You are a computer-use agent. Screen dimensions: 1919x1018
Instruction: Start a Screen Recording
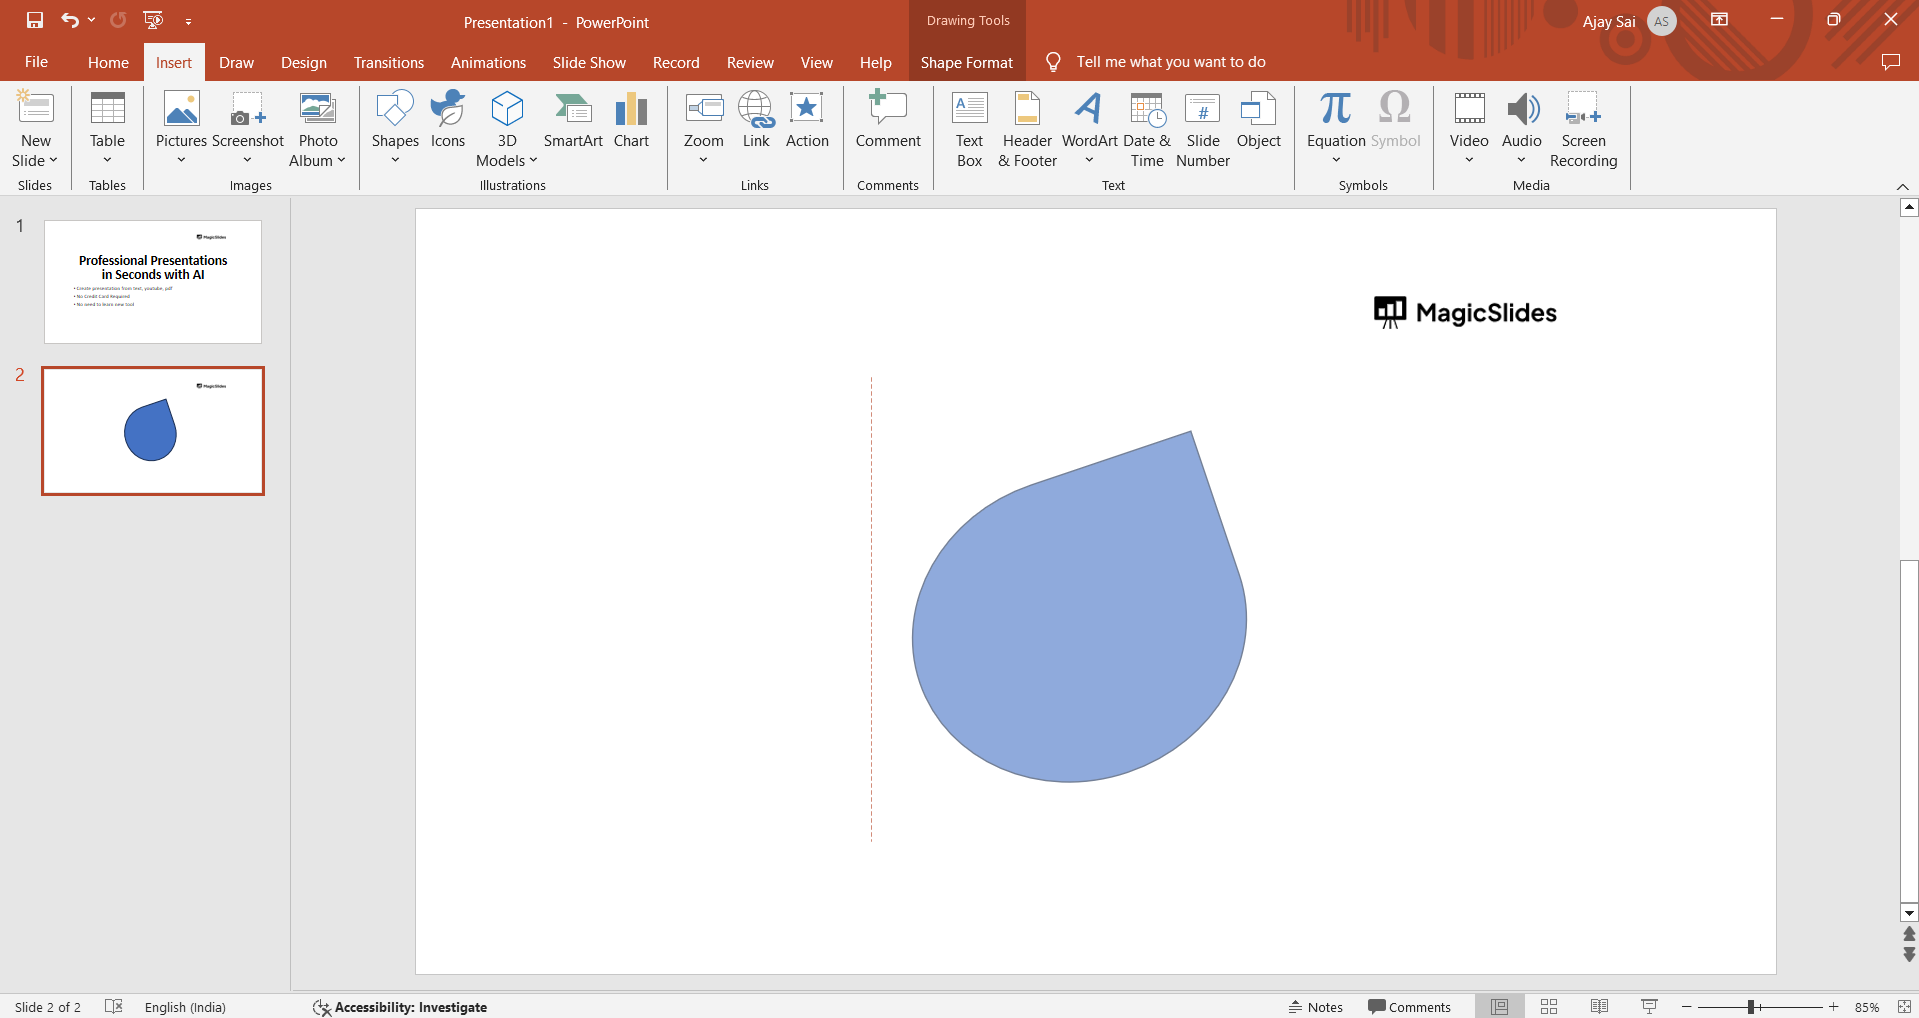(1583, 130)
